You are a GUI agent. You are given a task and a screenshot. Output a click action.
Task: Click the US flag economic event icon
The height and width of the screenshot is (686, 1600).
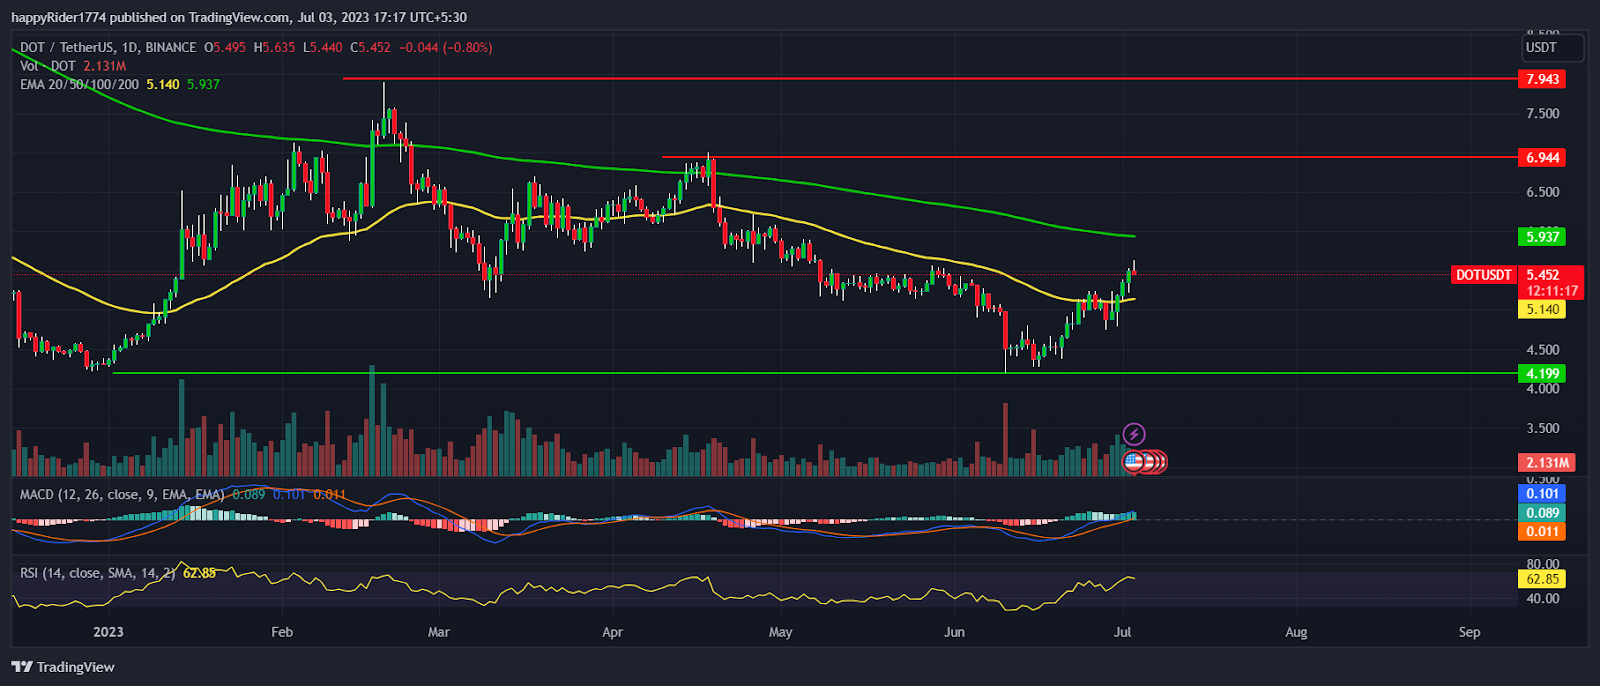1133,462
